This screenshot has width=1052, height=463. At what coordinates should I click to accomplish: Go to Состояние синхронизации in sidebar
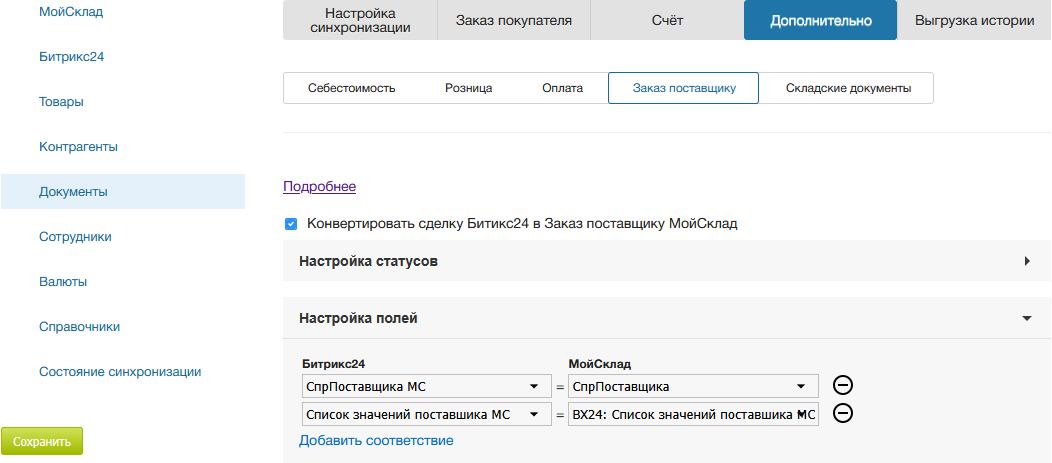point(120,371)
